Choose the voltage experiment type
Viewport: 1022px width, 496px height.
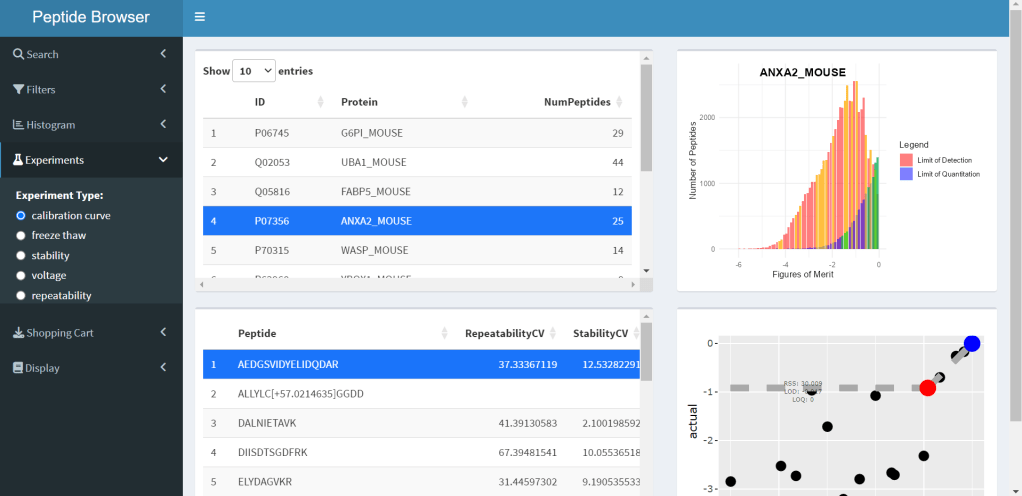[x=21, y=275]
